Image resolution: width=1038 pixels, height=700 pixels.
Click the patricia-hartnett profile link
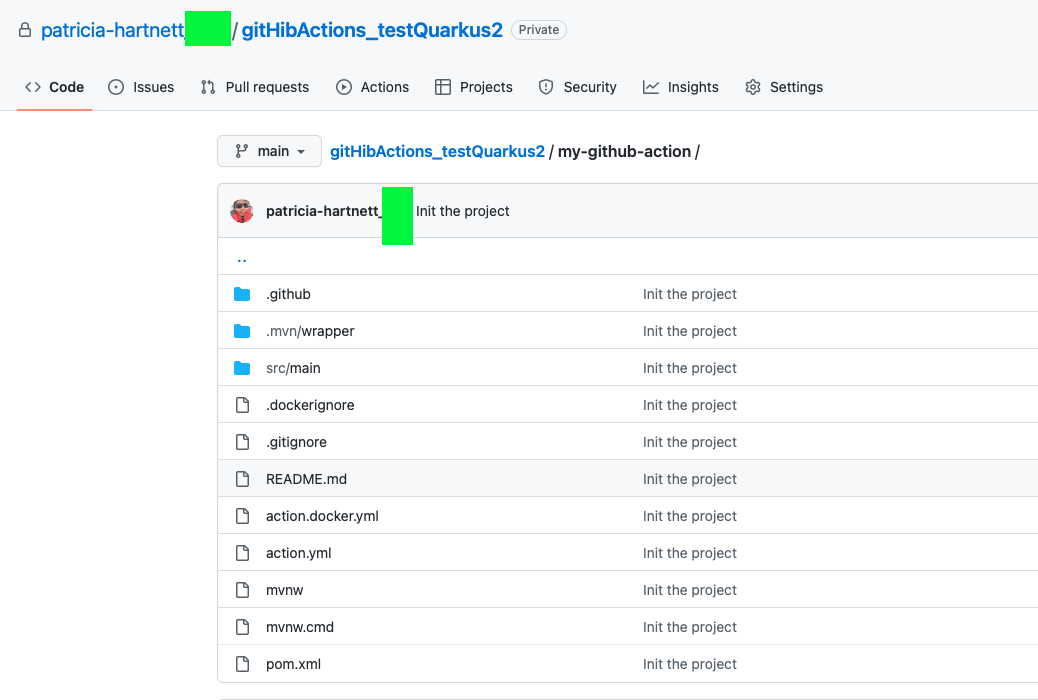tap(110, 30)
